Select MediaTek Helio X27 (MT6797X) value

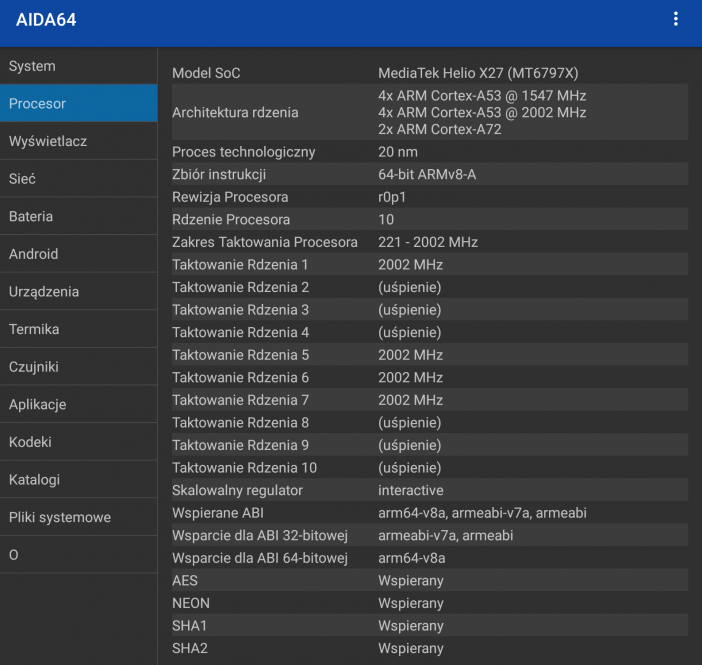pos(478,73)
